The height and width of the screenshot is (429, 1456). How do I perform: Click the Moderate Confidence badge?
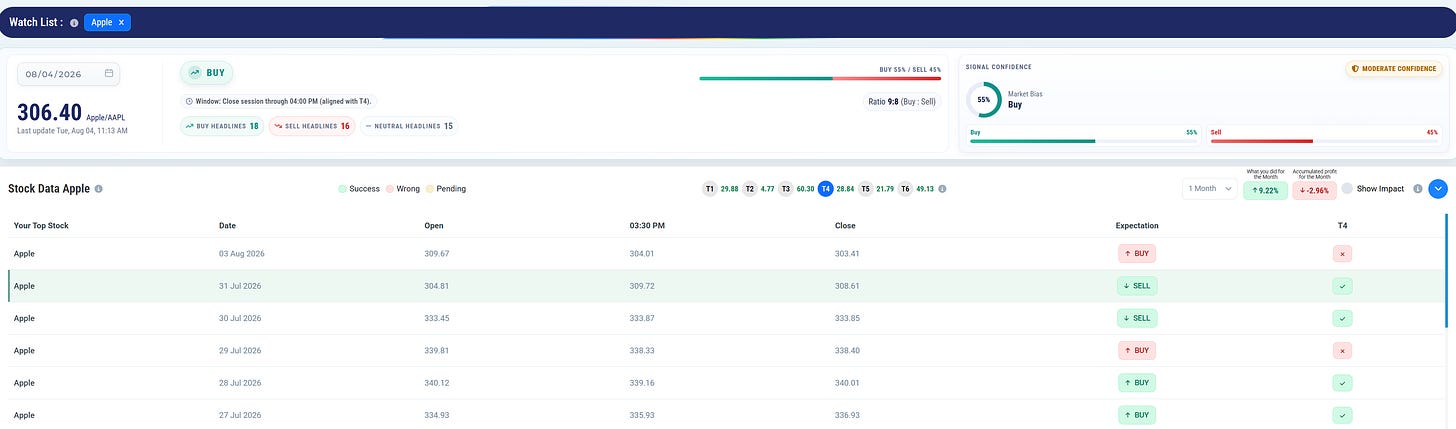(x=1392, y=69)
